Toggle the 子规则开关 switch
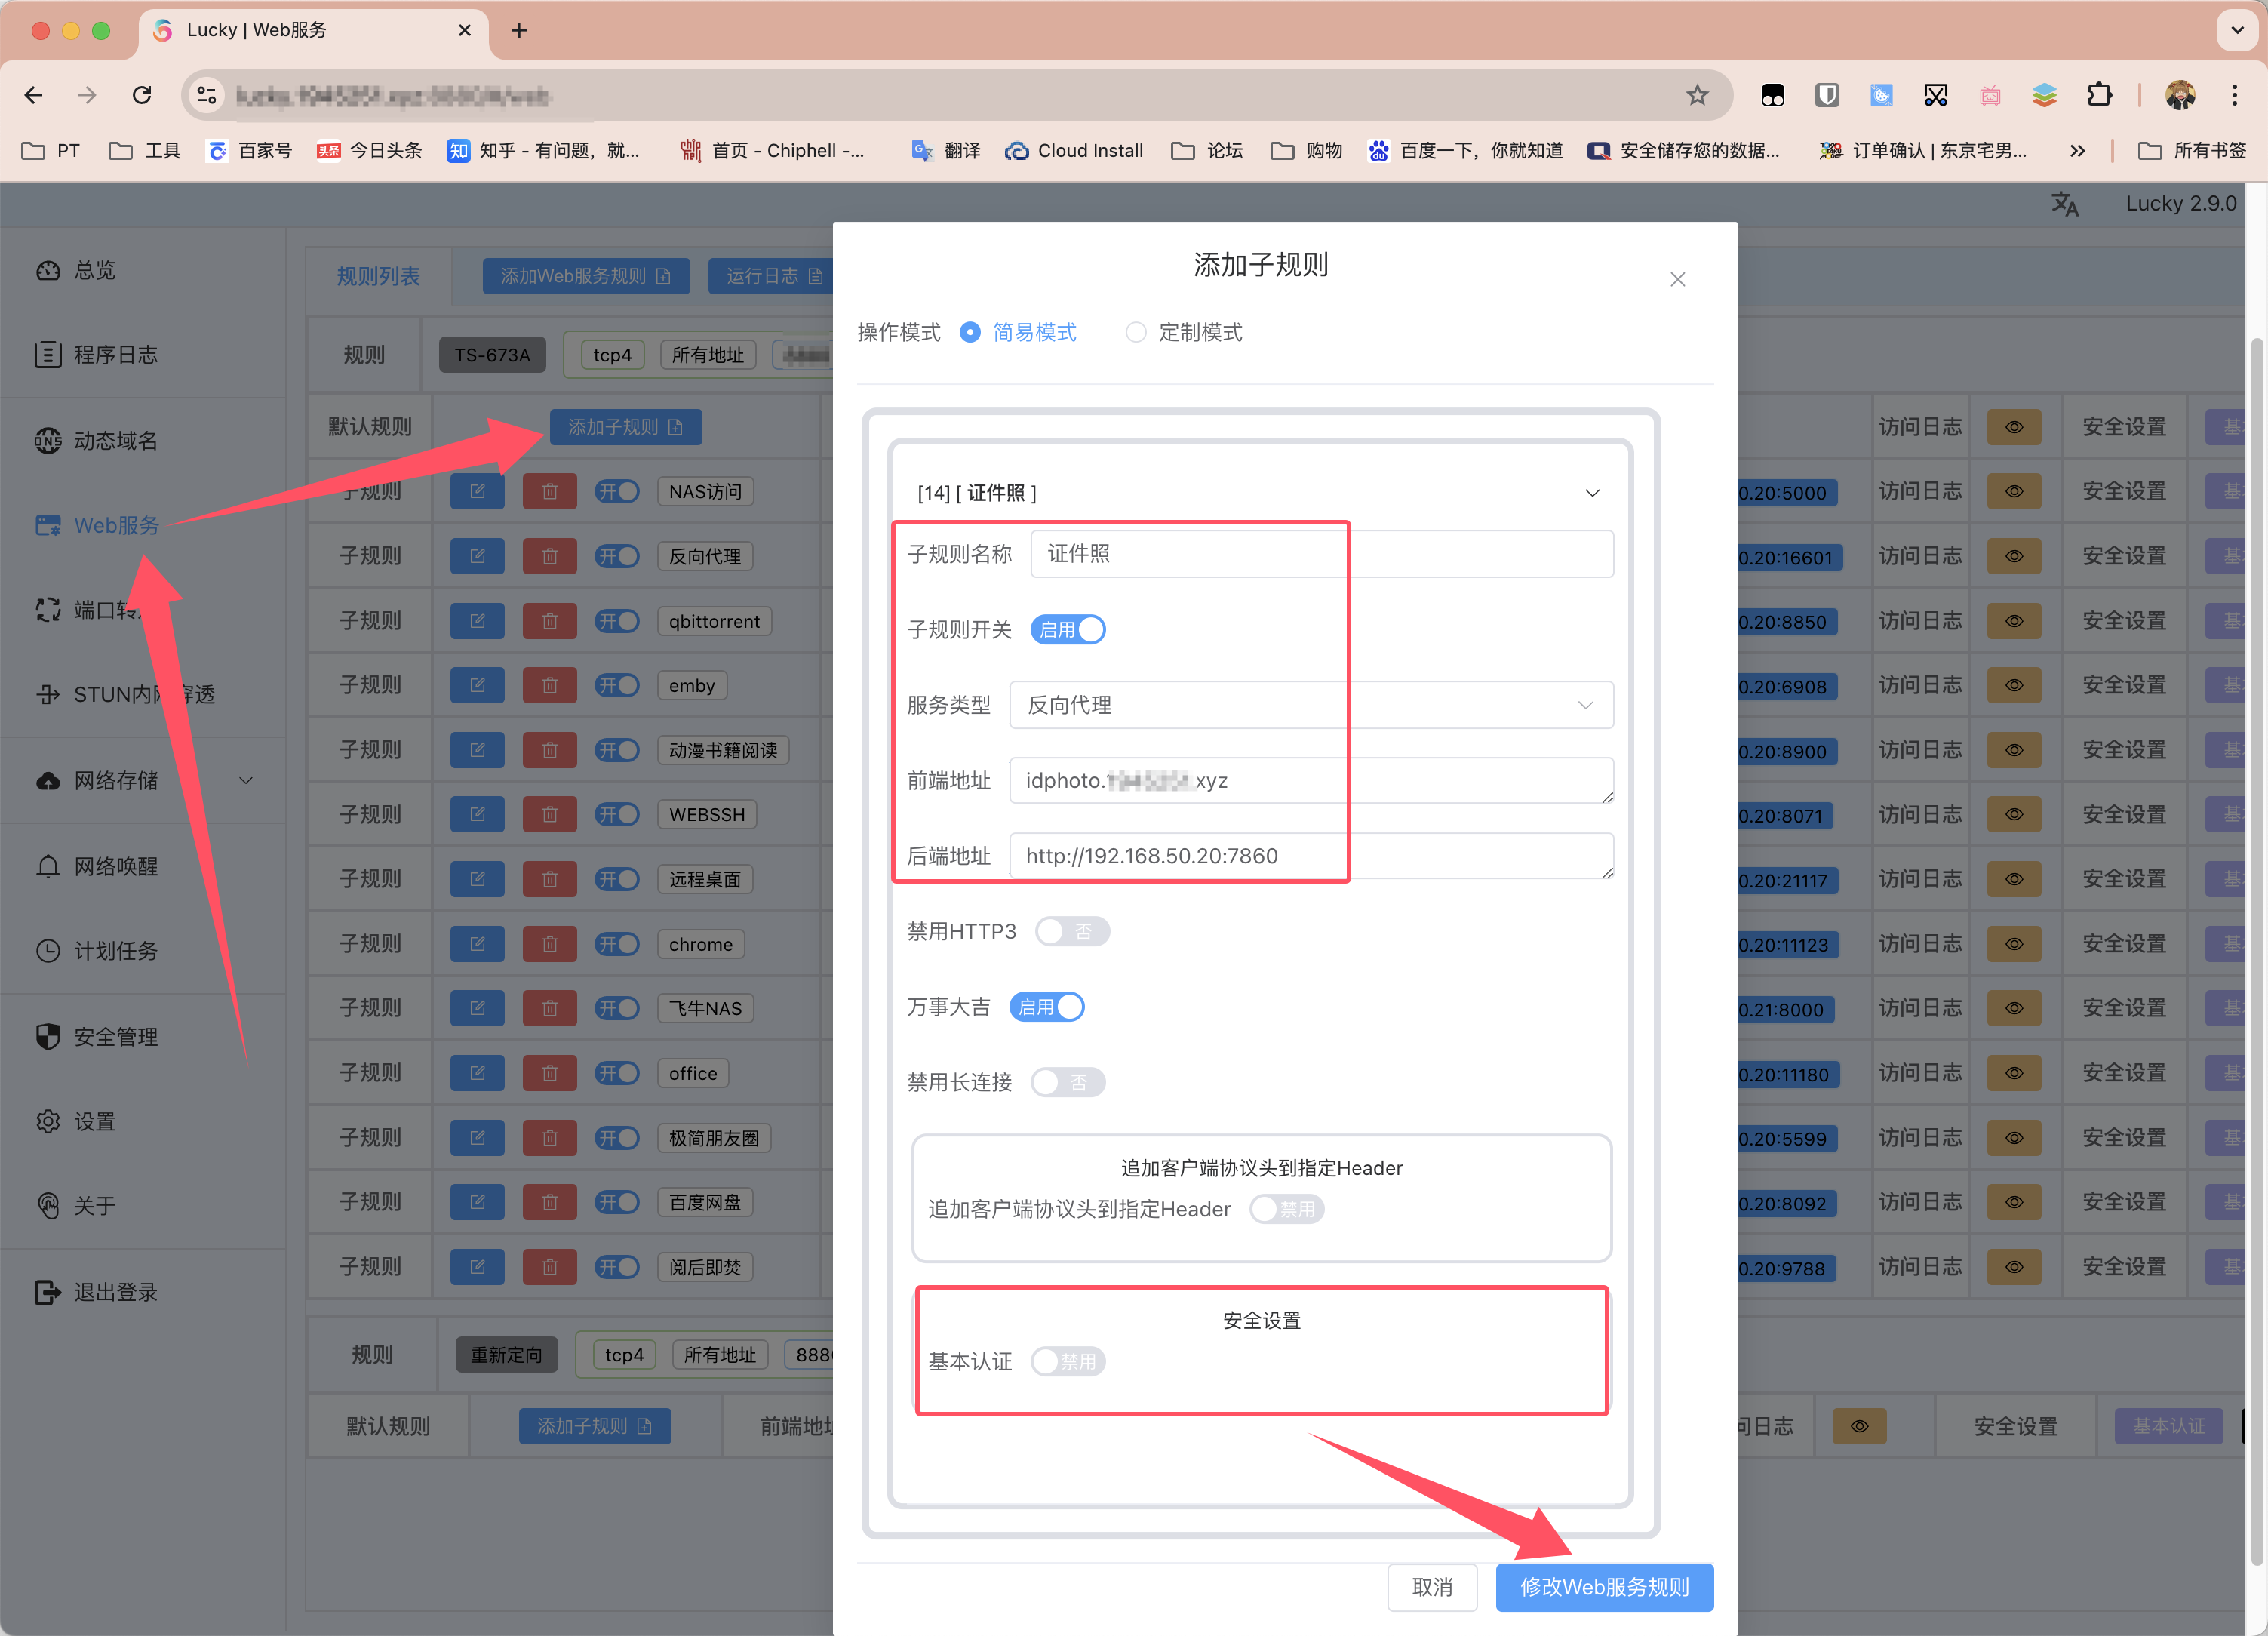 click(1067, 630)
